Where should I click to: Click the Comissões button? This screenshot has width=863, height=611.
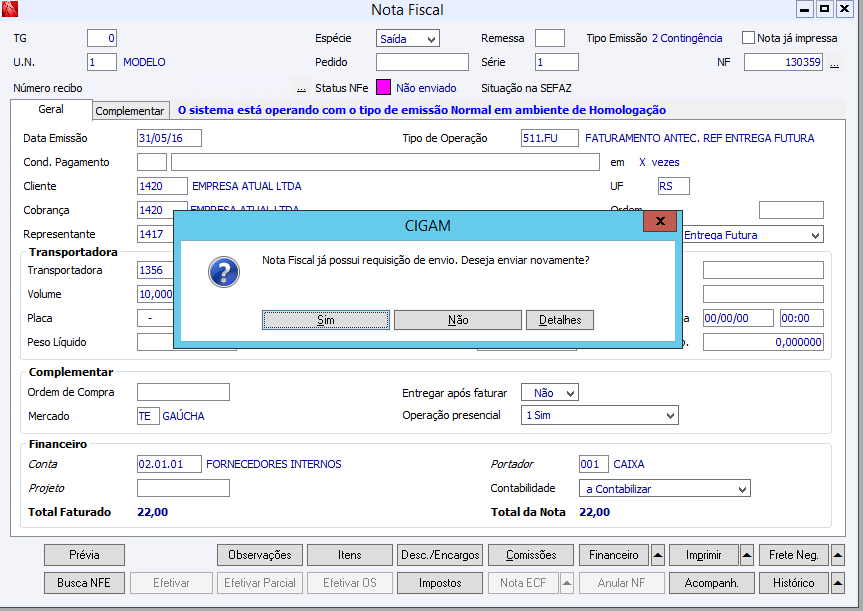point(531,555)
